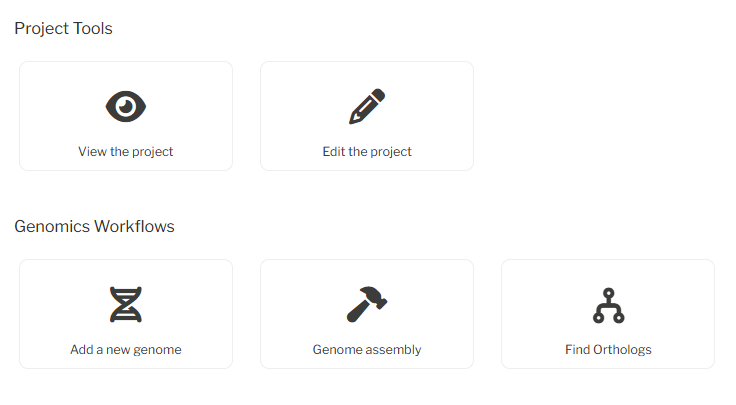Open the Genome assembly workflow card
The height and width of the screenshot is (405, 736).
pyautogui.click(x=367, y=314)
